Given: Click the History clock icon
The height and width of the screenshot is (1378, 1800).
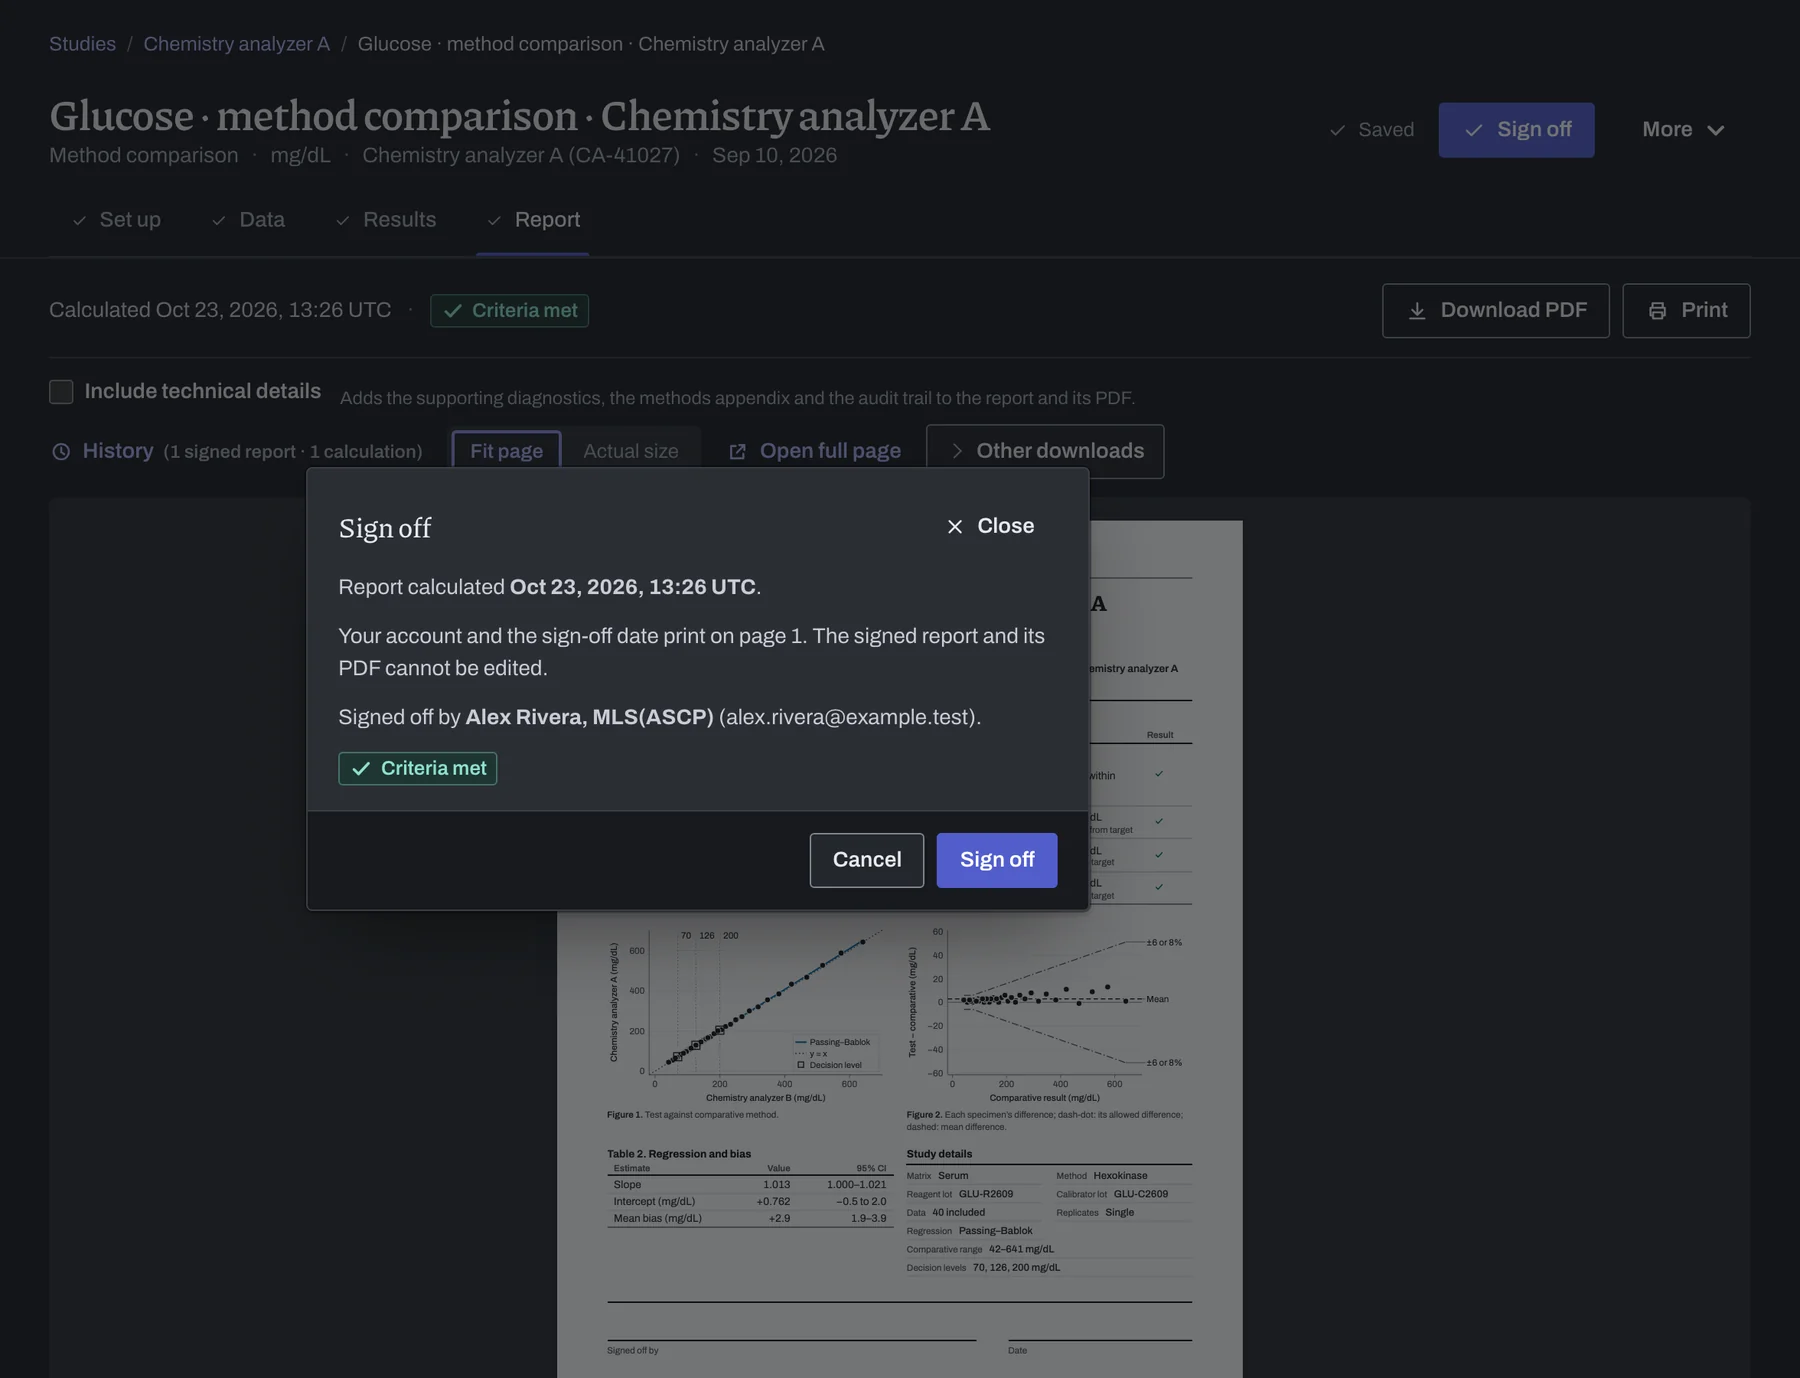Looking at the screenshot, I should click(61, 452).
